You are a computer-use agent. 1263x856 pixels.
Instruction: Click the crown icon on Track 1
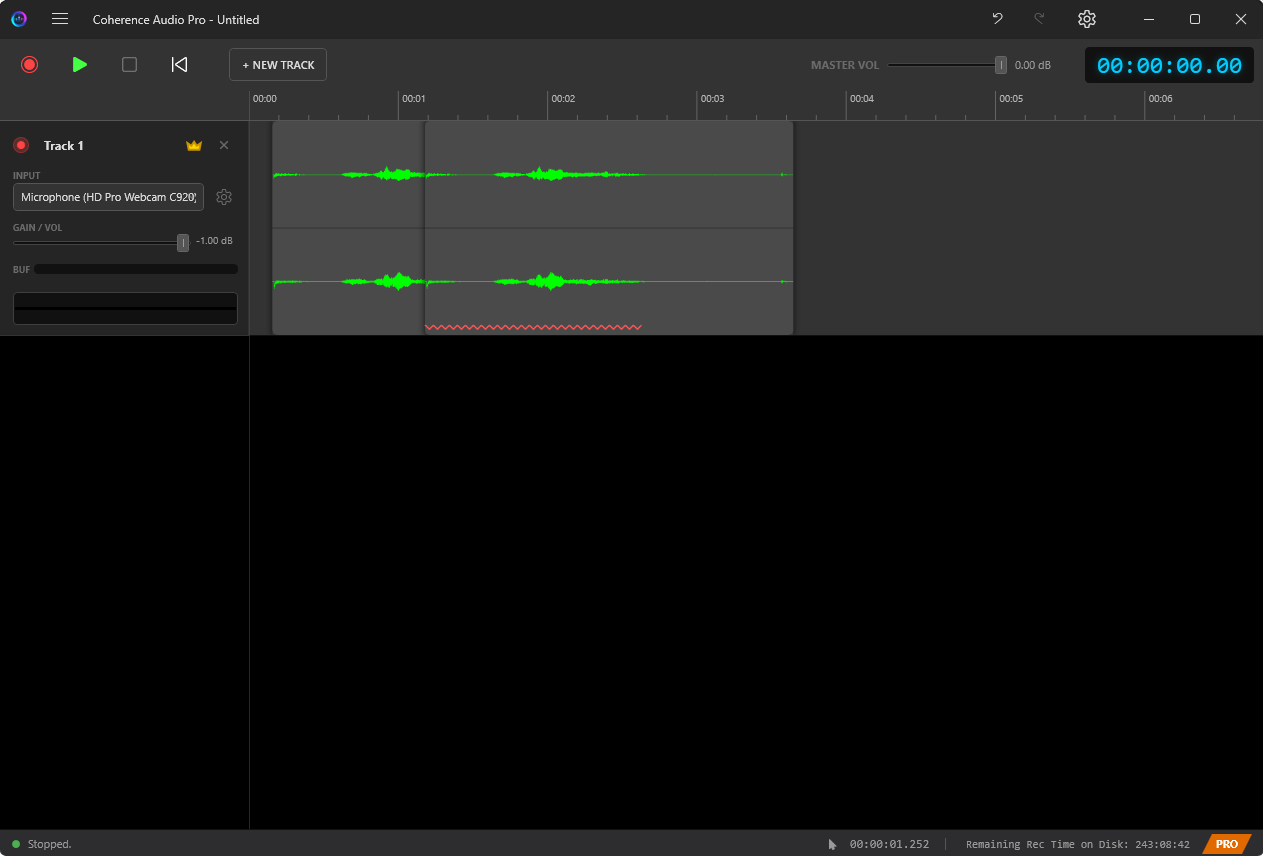point(193,144)
